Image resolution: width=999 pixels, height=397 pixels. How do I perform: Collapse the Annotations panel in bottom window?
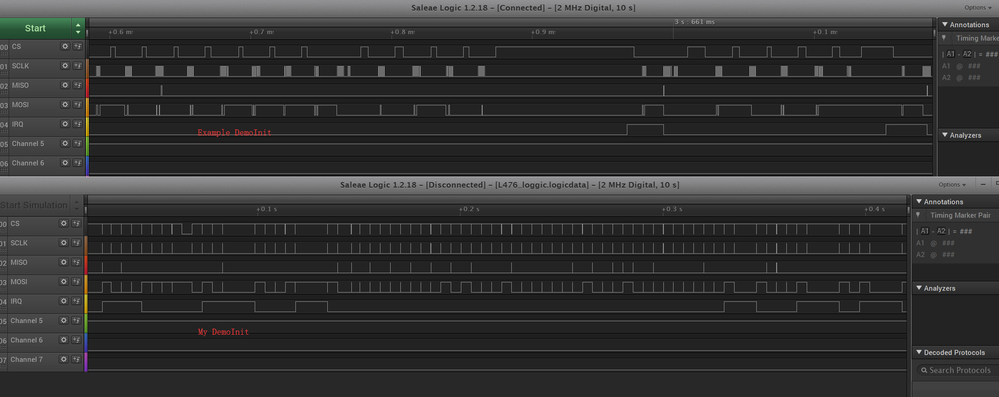pos(919,202)
